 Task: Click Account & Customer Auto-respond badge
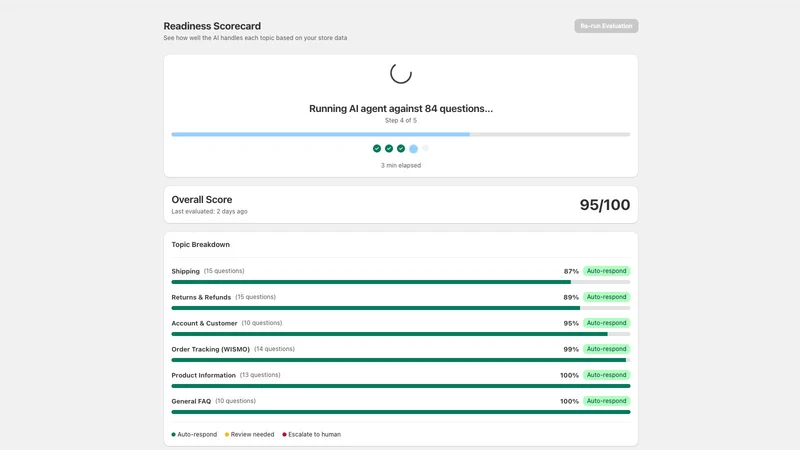pos(607,323)
